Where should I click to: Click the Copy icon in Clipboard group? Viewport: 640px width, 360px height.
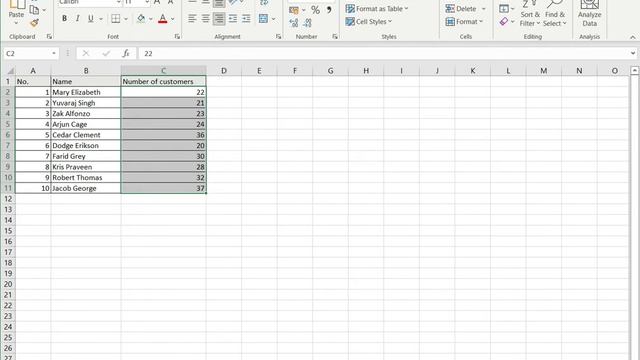coord(34,10)
